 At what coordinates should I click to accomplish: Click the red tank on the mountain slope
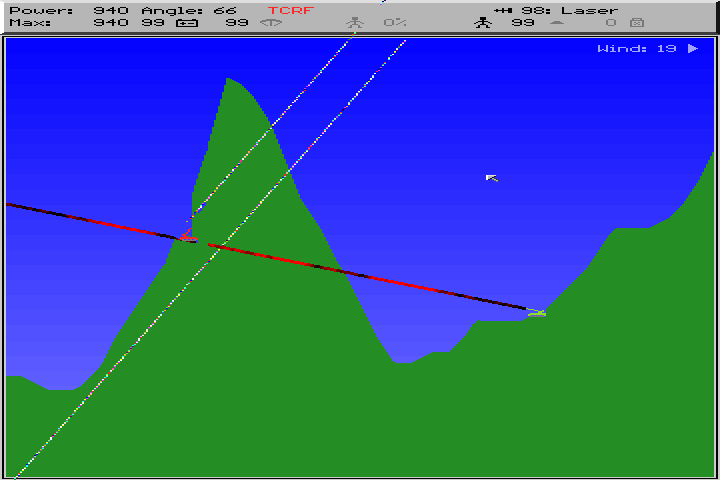tap(187, 236)
